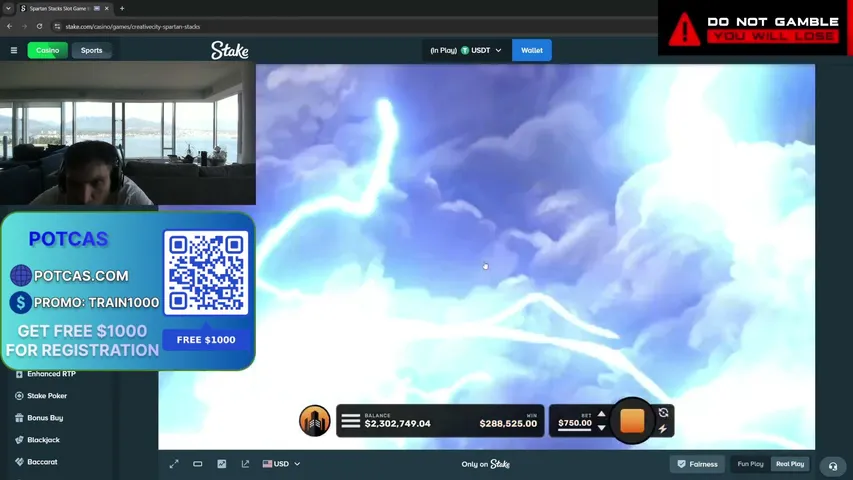Image resolution: width=853 pixels, height=480 pixels.
Task: View site information icon in address bar
Action: tap(57, 26)
